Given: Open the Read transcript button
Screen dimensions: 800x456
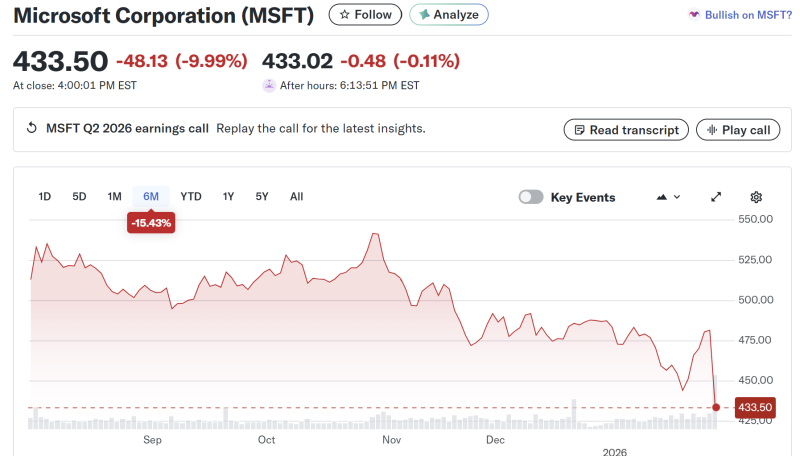Looking at the screenshot, I should pos(626,130).
